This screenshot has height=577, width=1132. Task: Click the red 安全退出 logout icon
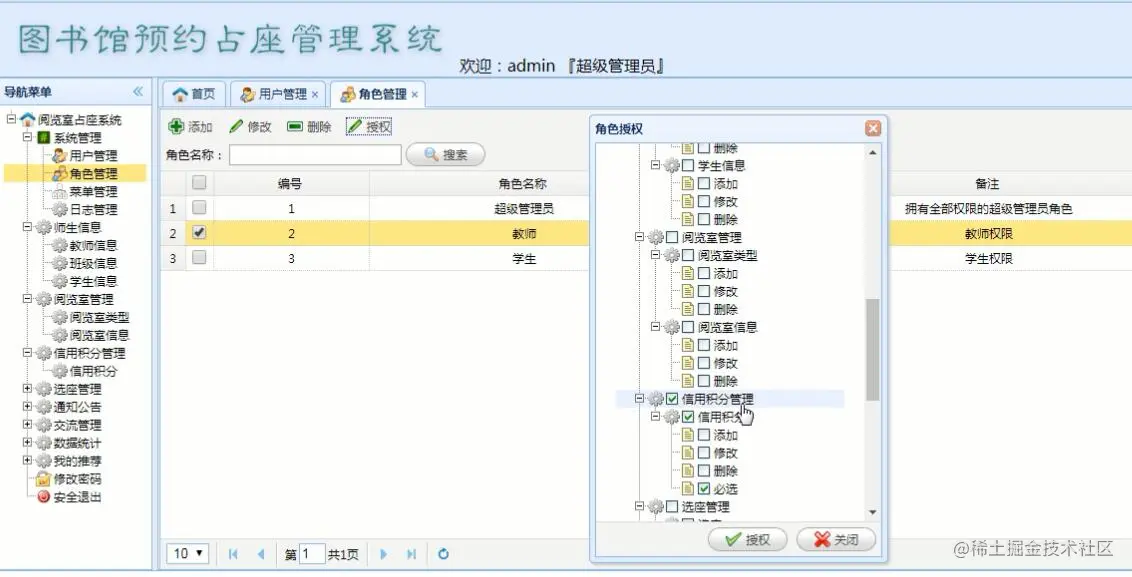(x=44, y=497)
